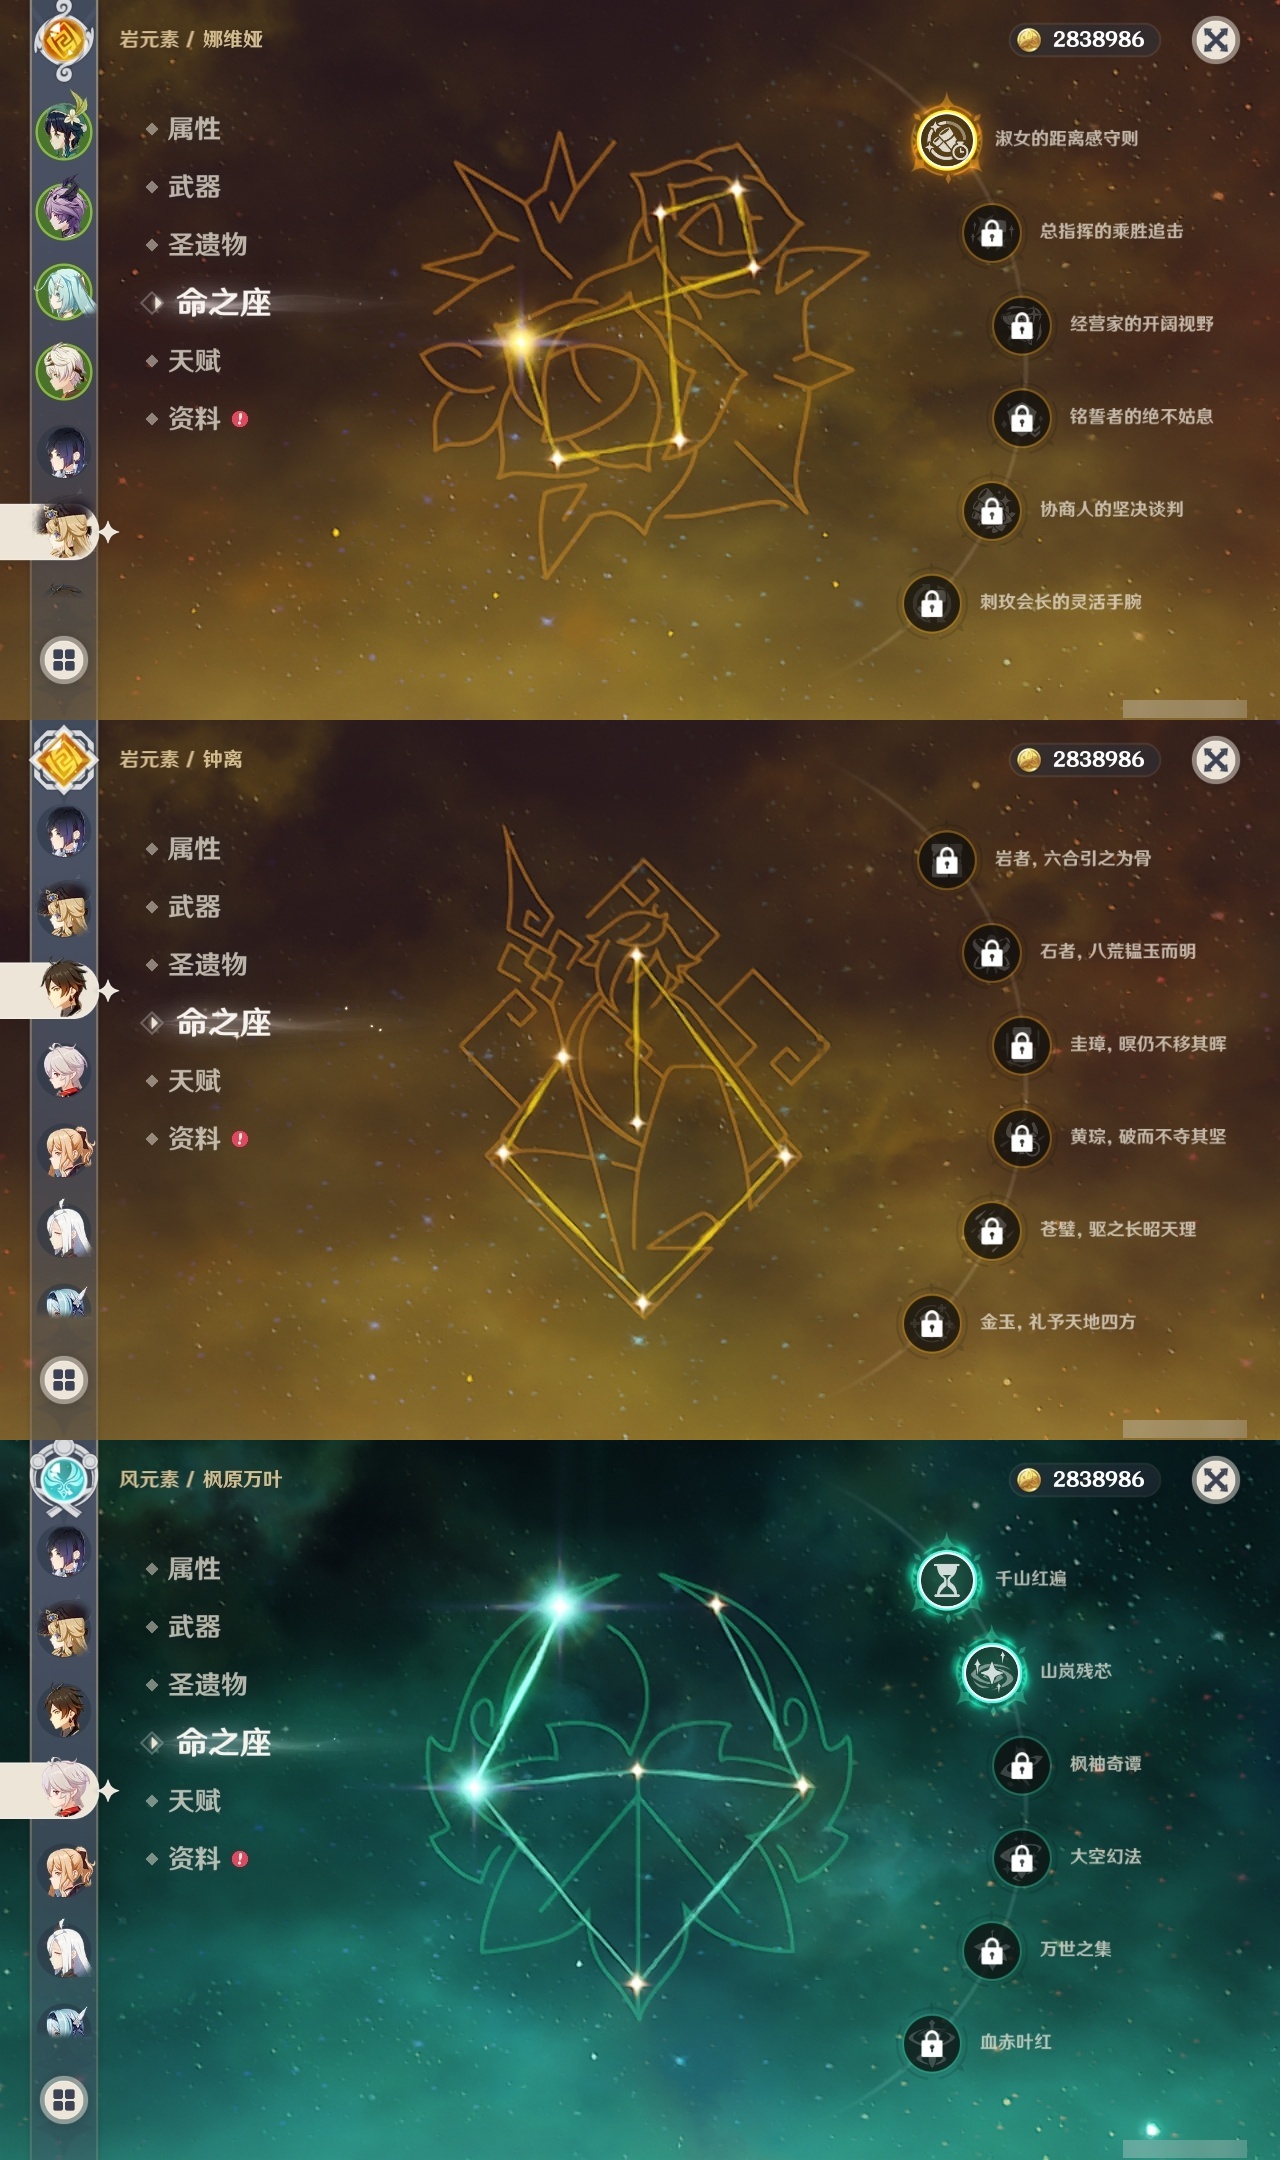The height and width of the screenshot is (2160, 1280).
Task: Open 圣遗物 tab in Kazuha's menu
Action: pos(207,1685)
